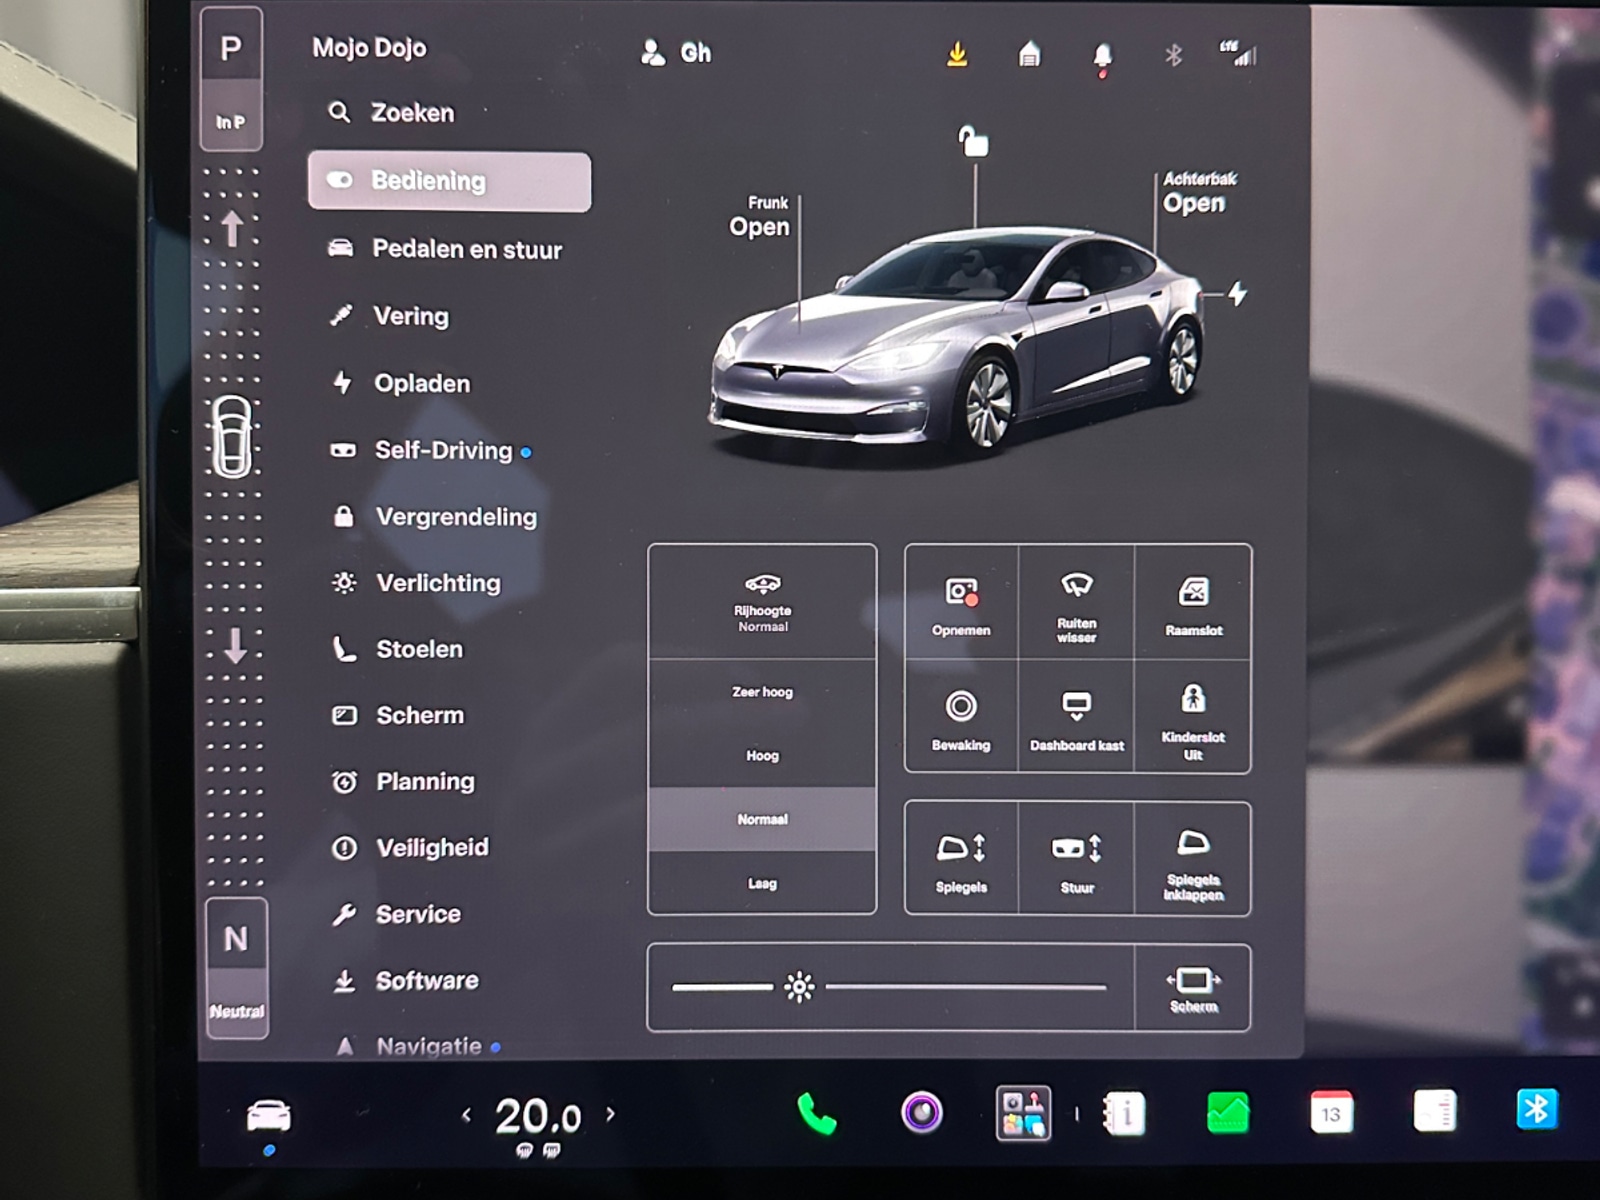Screen dimensions: 1600x1200
Task: Open the Software menu
Action: [405, 981]
